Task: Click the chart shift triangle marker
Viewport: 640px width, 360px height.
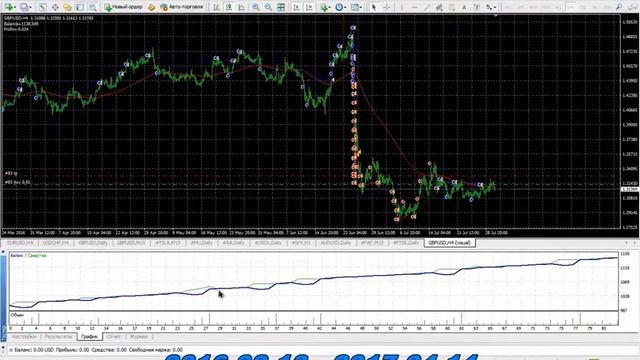Action: pos(496,16)
